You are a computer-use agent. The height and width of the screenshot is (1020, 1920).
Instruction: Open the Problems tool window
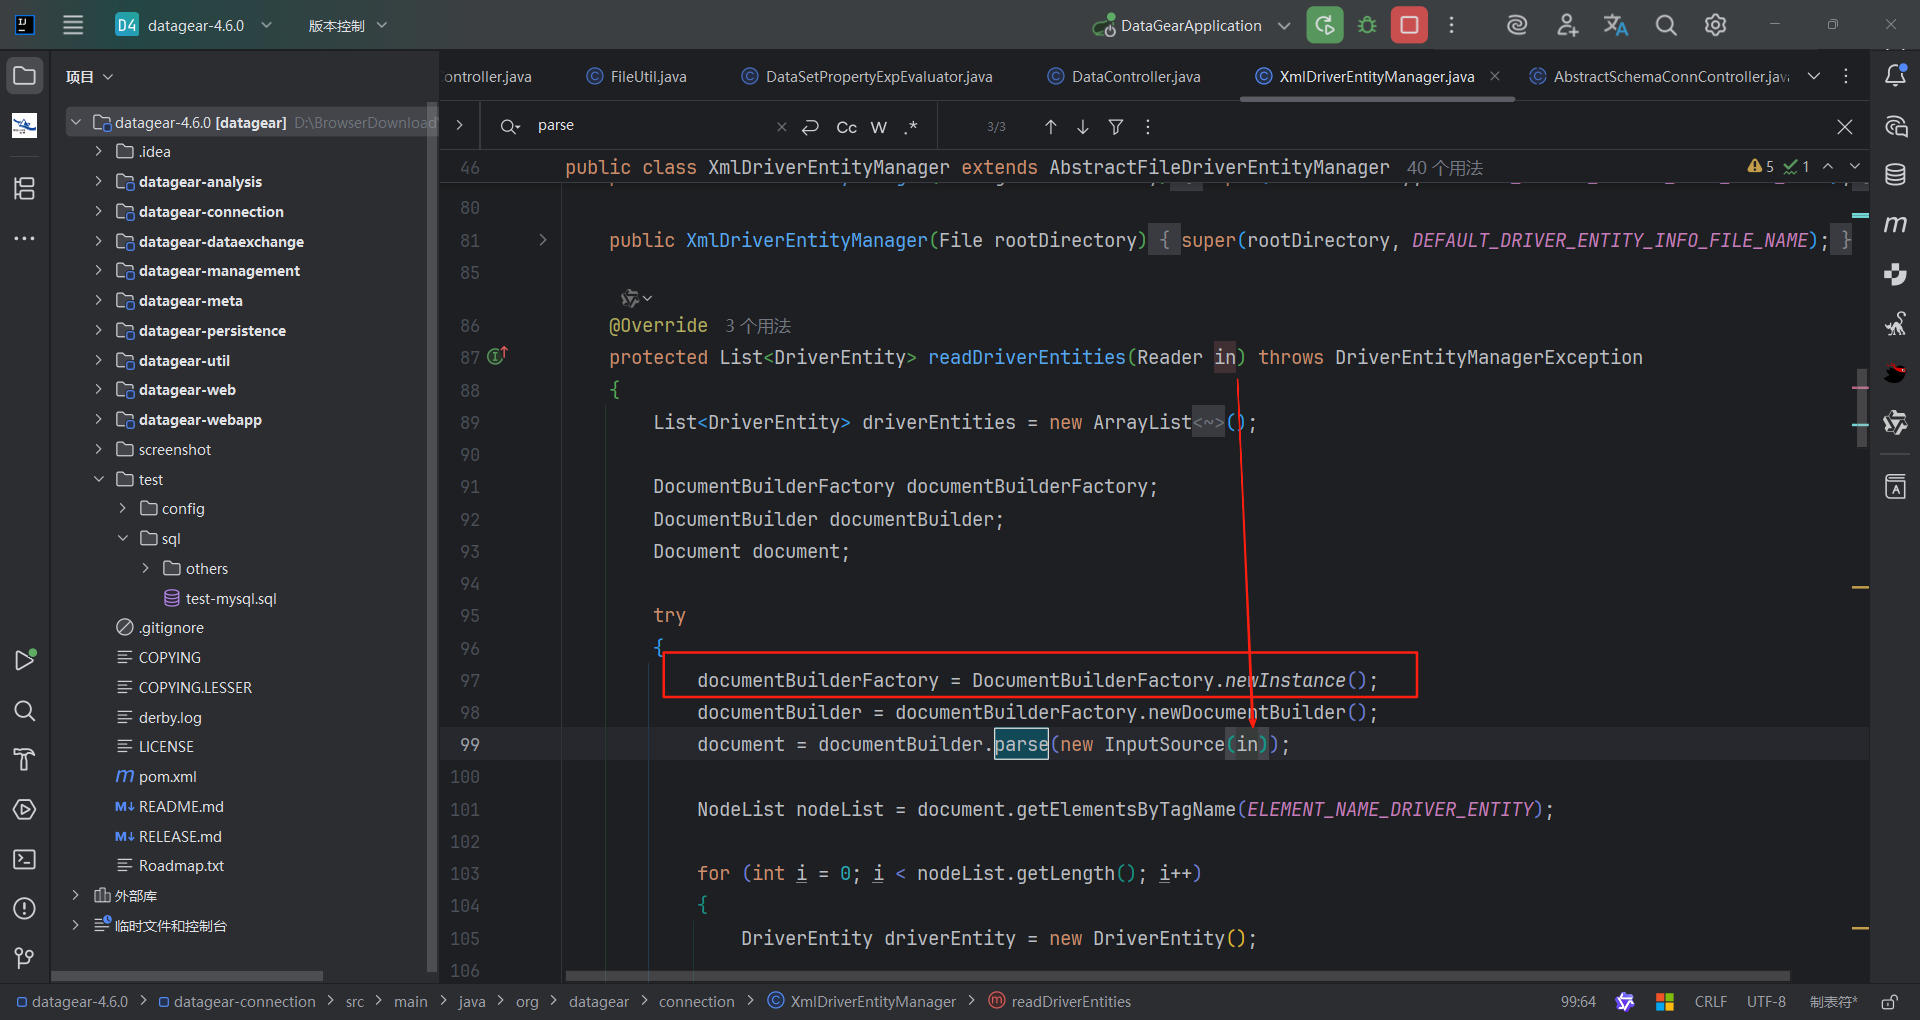25,908
